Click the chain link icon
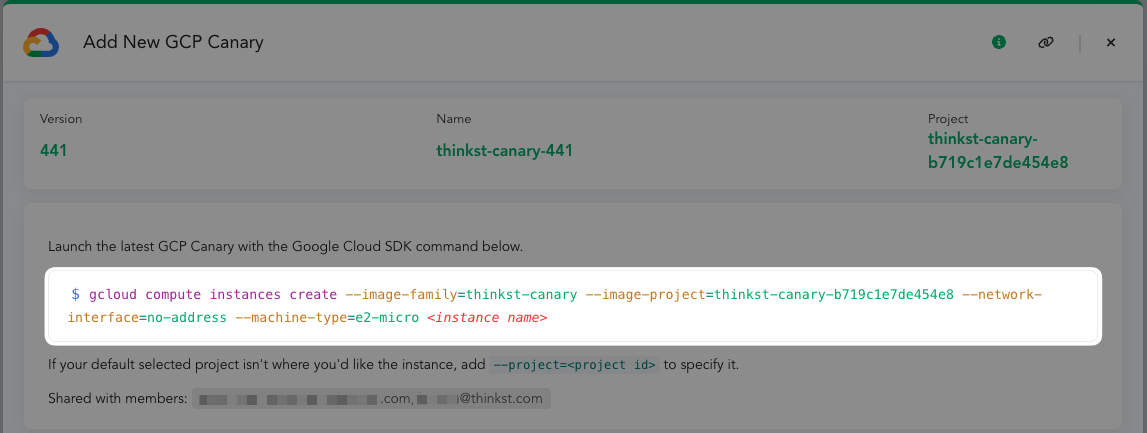 pos(1046,42)
